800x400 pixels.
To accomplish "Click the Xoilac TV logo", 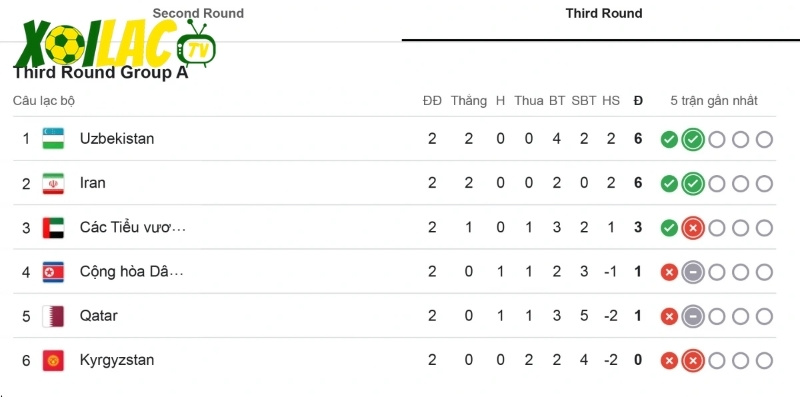I will point(115,45).
